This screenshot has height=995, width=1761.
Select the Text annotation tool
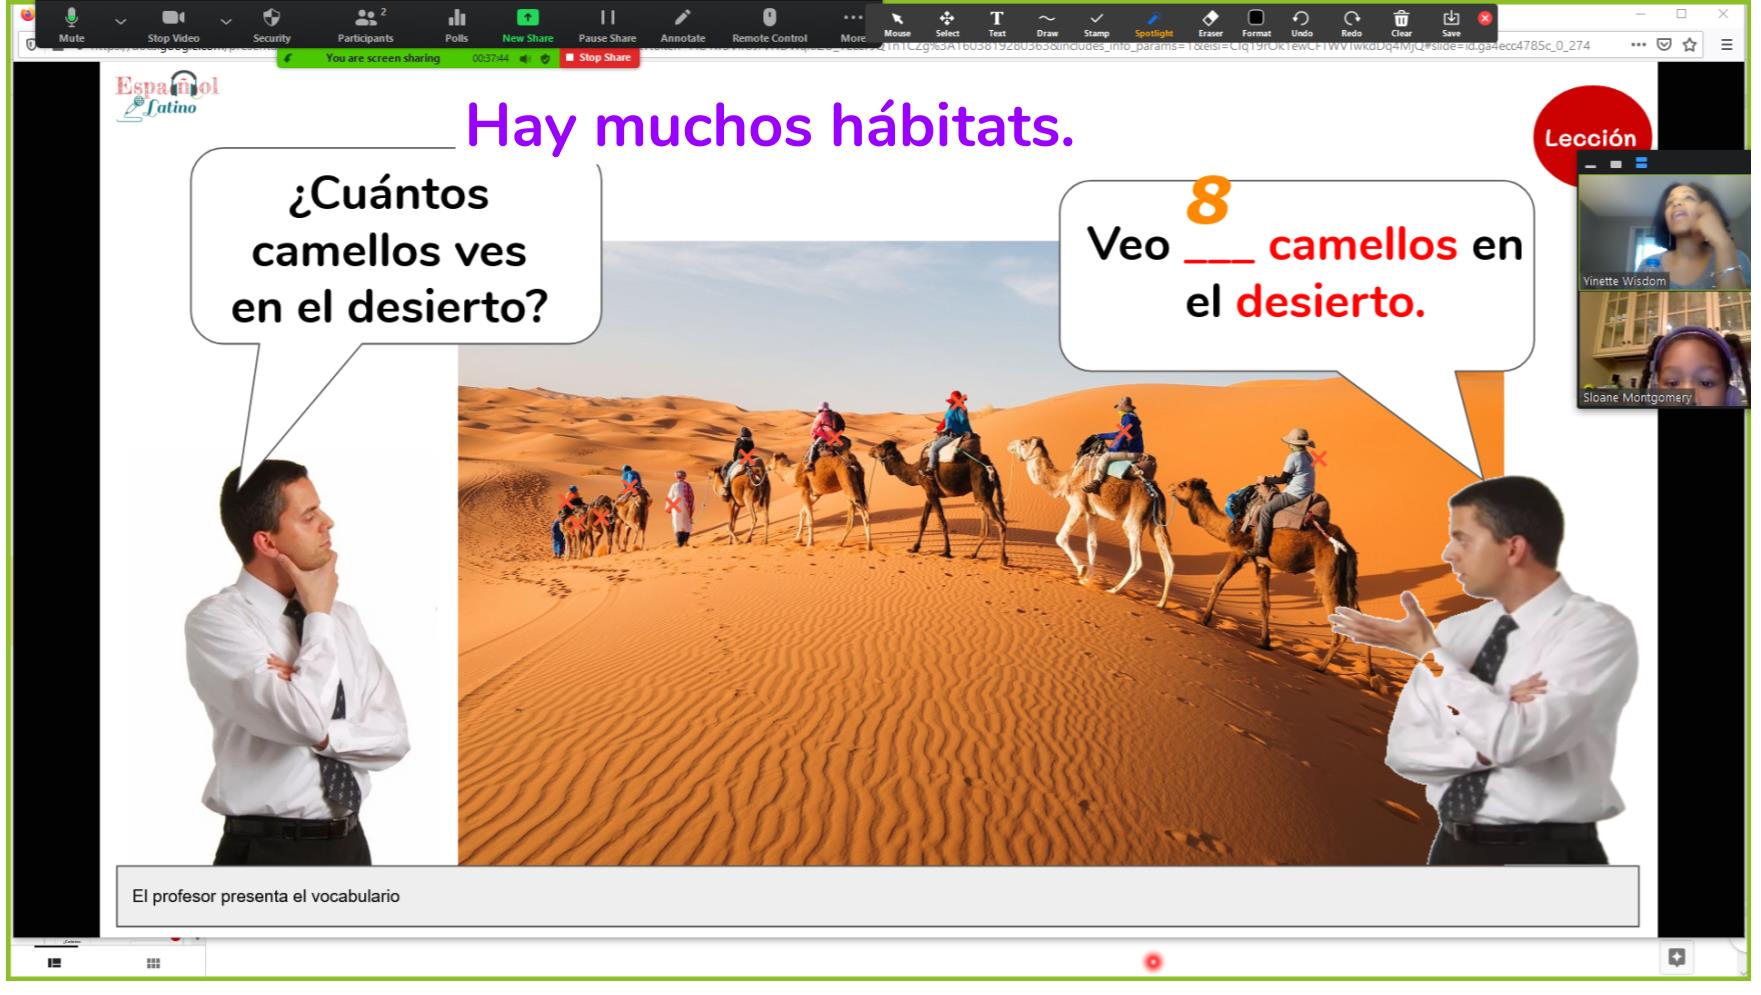tap(996, 23)
